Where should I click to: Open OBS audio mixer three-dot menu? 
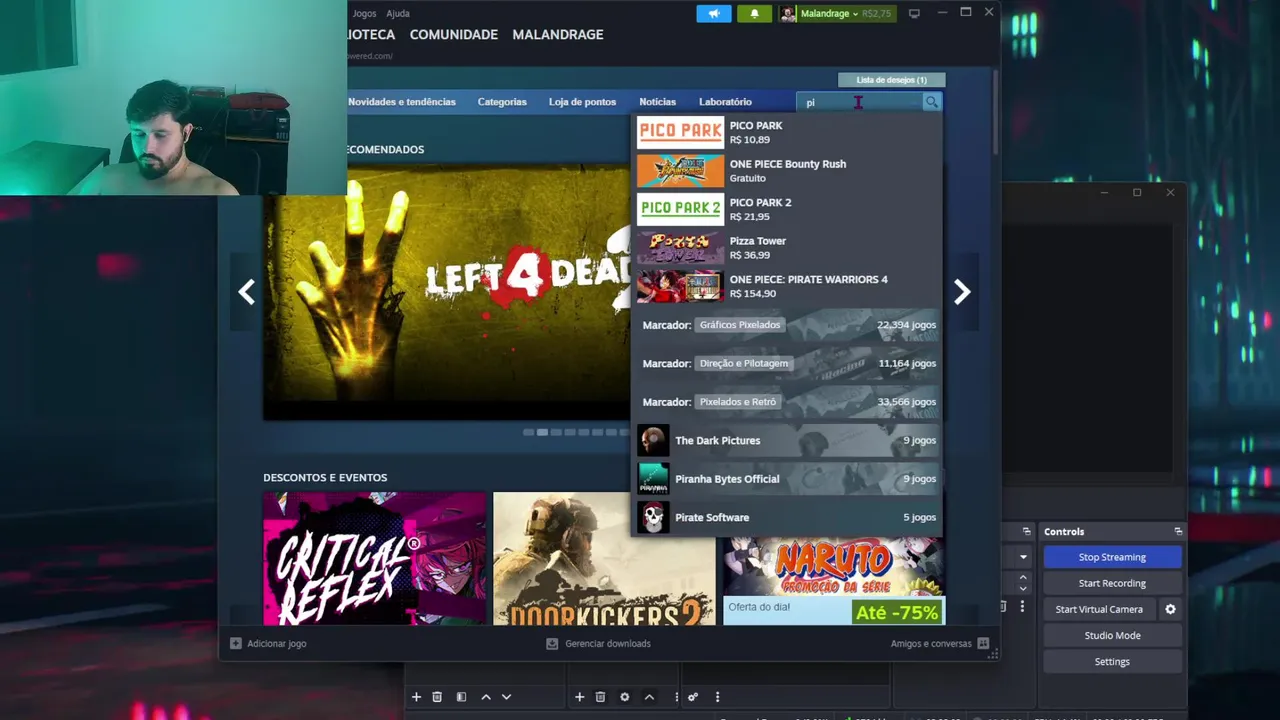coord(717,697)
